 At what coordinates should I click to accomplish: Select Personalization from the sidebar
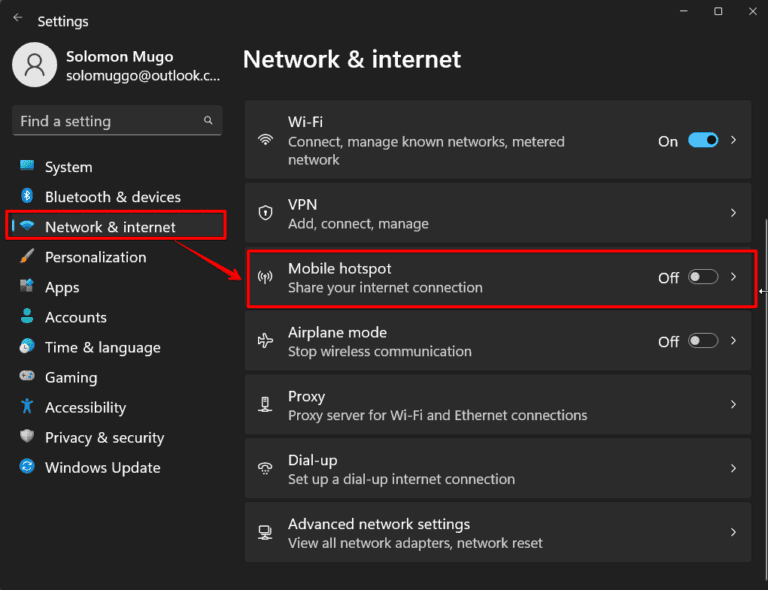(x=95, y=257)
